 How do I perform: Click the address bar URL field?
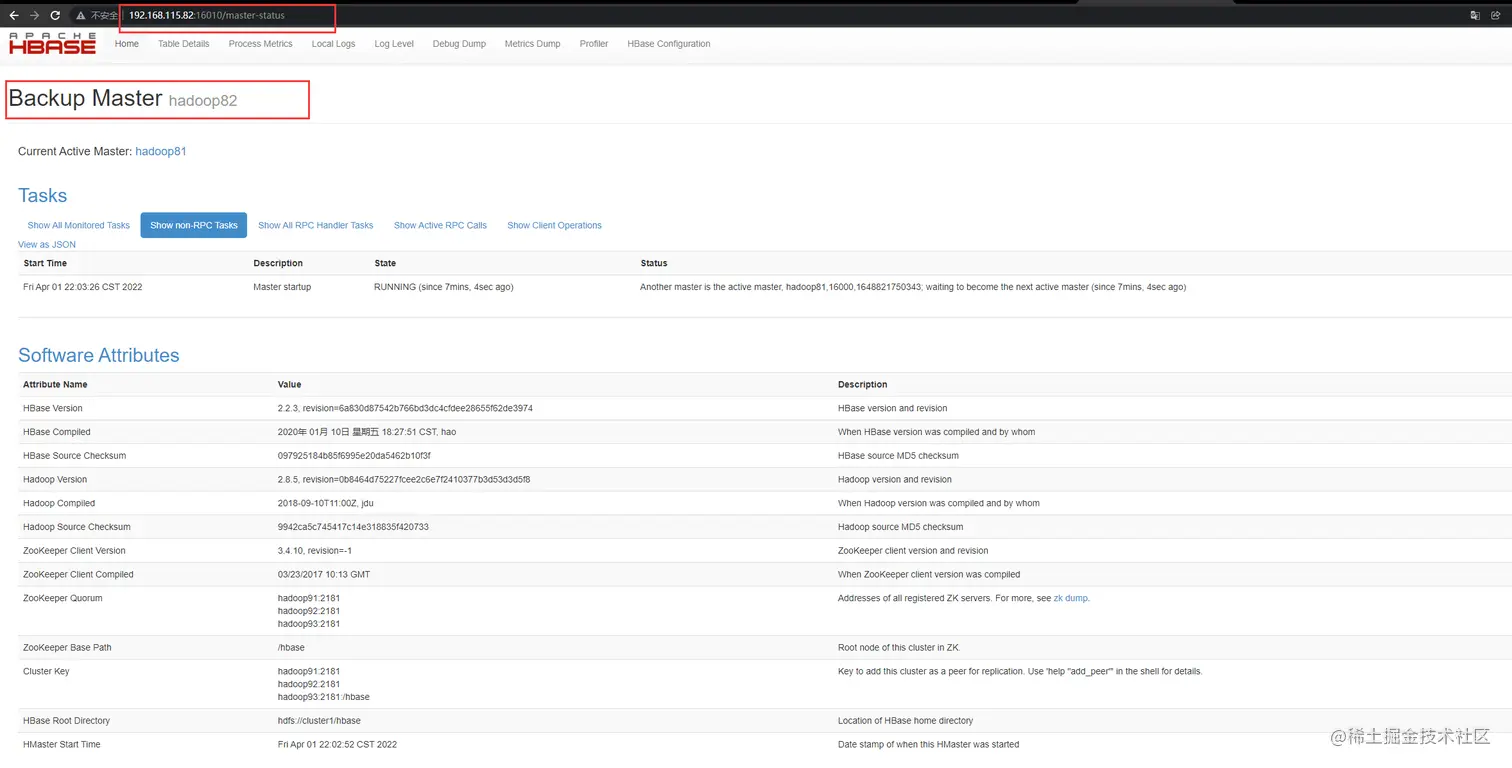coord(207,15)
